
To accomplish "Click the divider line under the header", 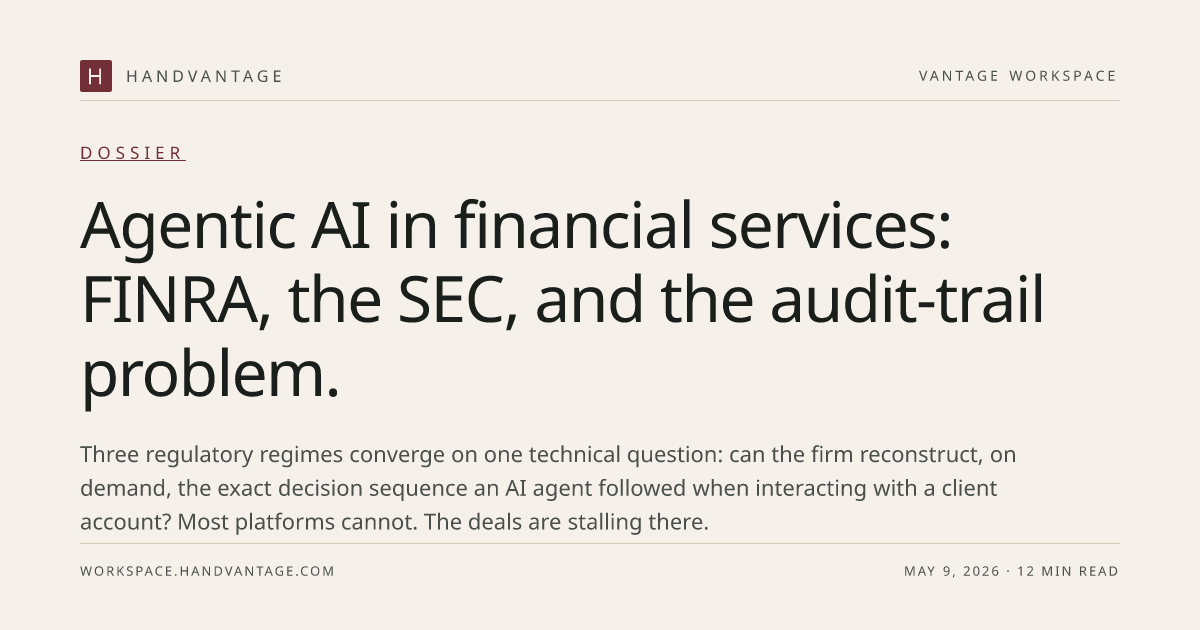I will [x=600, y=100].
